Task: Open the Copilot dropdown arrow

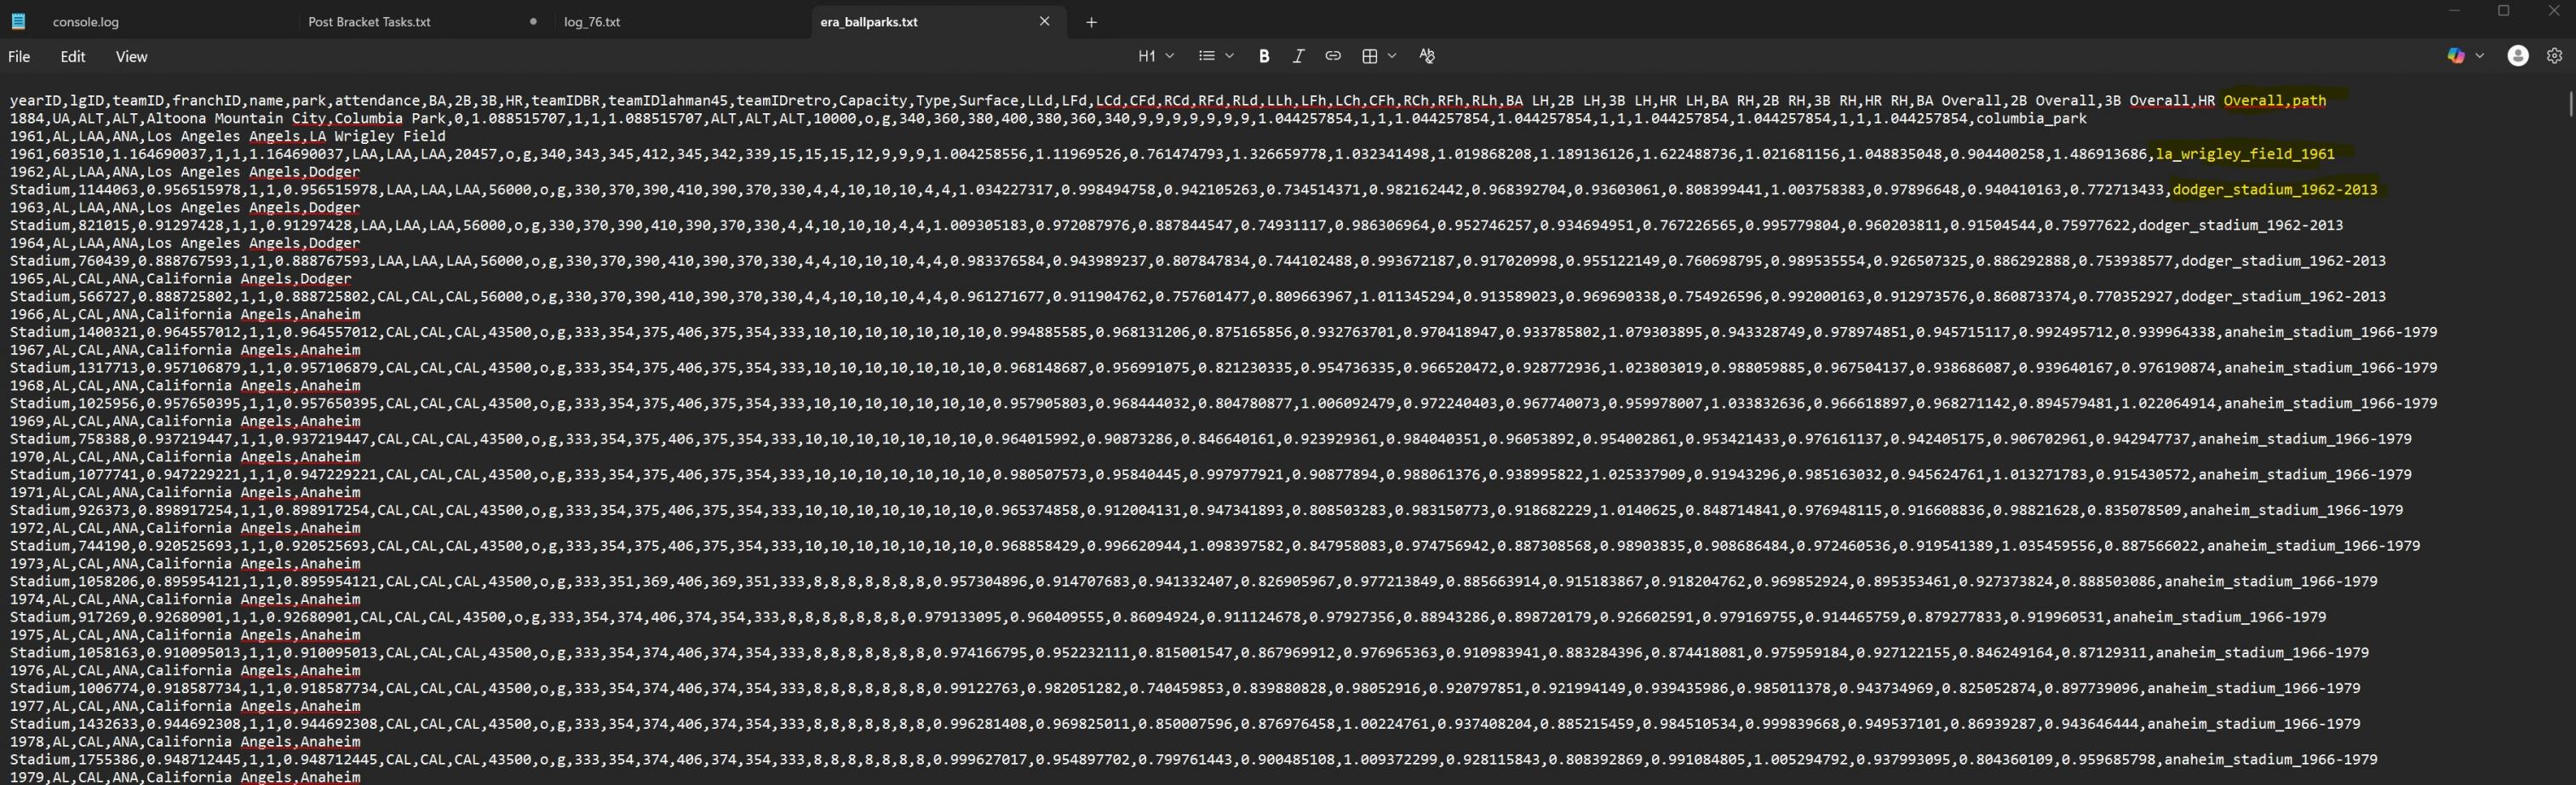Action: click(x=2479, y=56)
